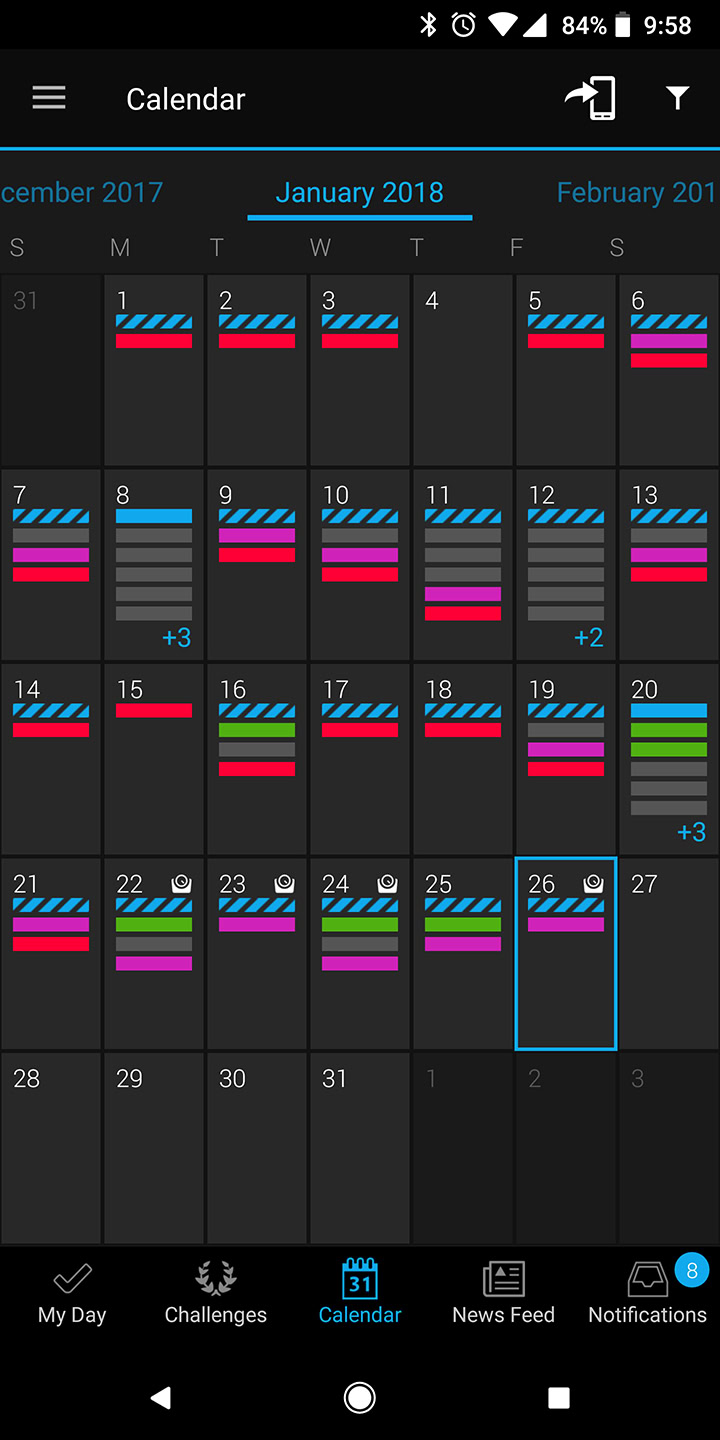Screen dimensions: 720x1440
Task: Open the hamburger navigation menu
Action: coord(49,98)
